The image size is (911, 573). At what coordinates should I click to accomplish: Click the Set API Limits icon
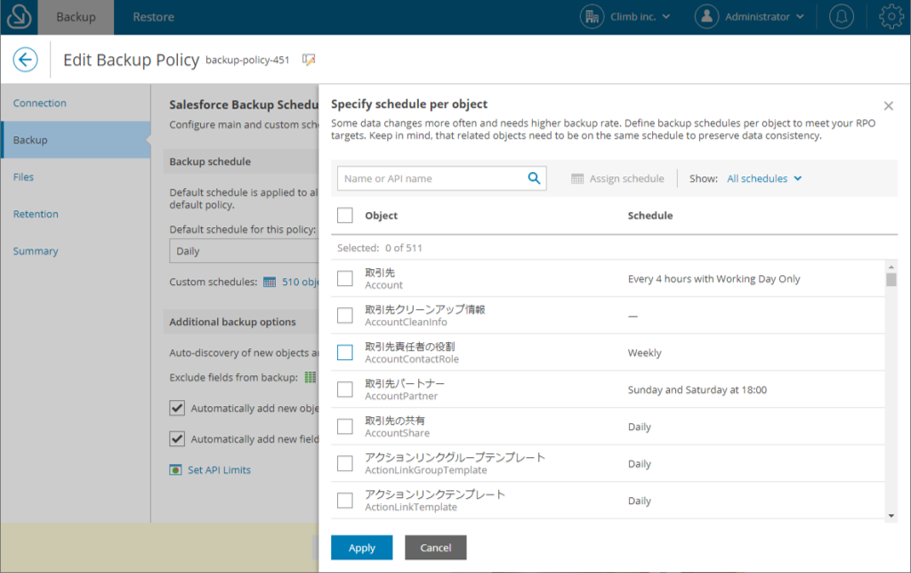pyautogui.click(x=175, y=470)
